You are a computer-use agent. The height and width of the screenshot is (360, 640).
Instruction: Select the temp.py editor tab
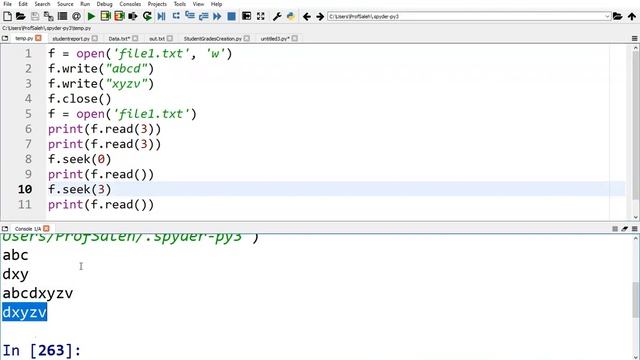24,38
